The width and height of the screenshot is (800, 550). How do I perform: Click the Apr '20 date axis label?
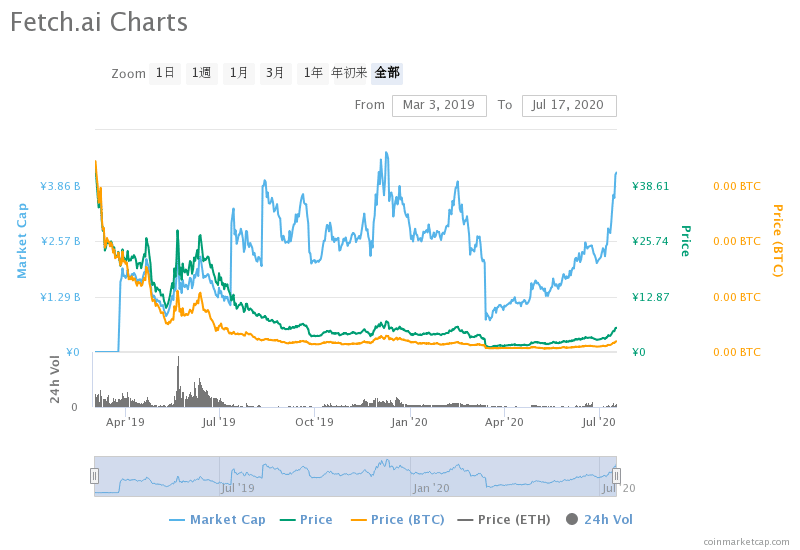[x=504, y=422]
